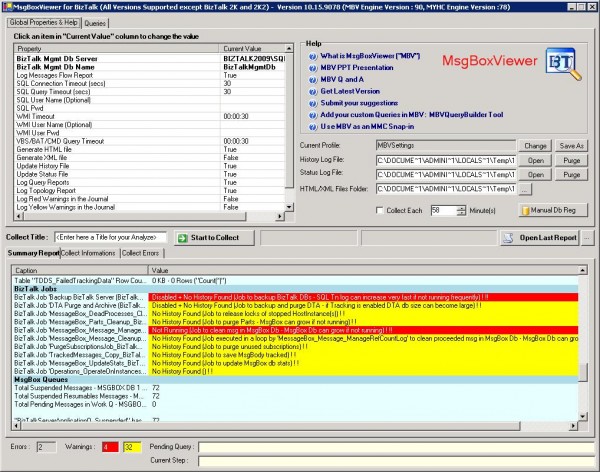Click the summary report scroll-right arrow

point(573,426)
